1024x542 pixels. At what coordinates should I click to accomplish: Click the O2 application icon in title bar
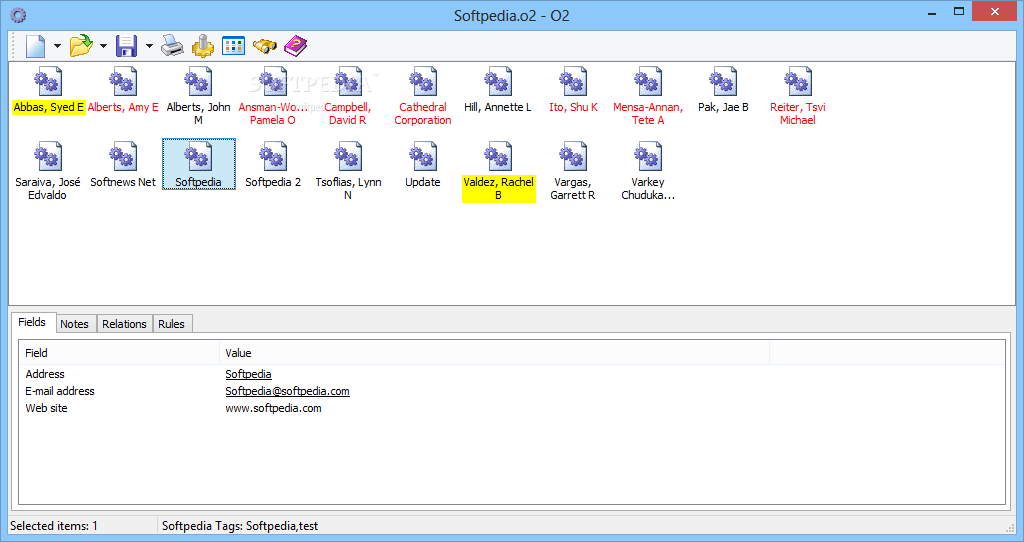coord(18,15)
